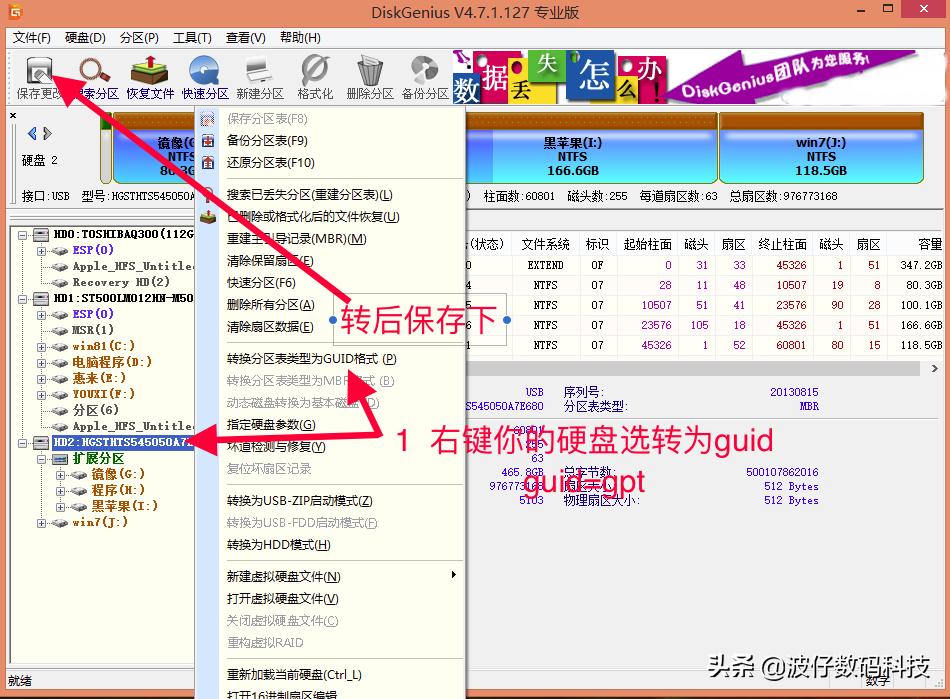Viewport: 950px width, 699px height.
Task: Close the sidebar panel with the x button
Action: point(11,113)
